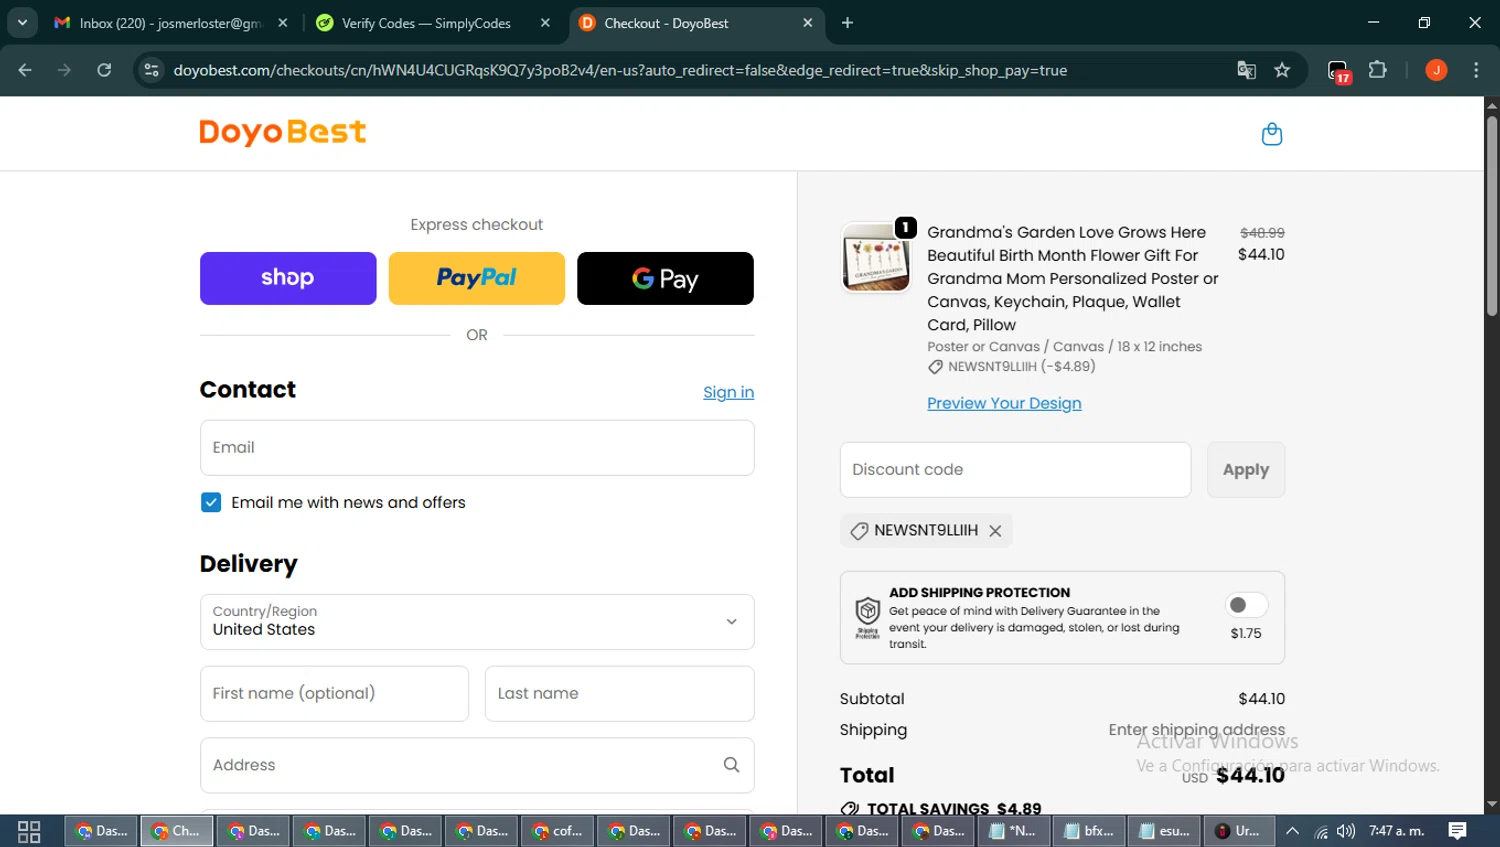The image size is (1500, 847).
Task: Click the Subtotal $44.10 value
Action: pyautogui.click(x=1261, y=699)
